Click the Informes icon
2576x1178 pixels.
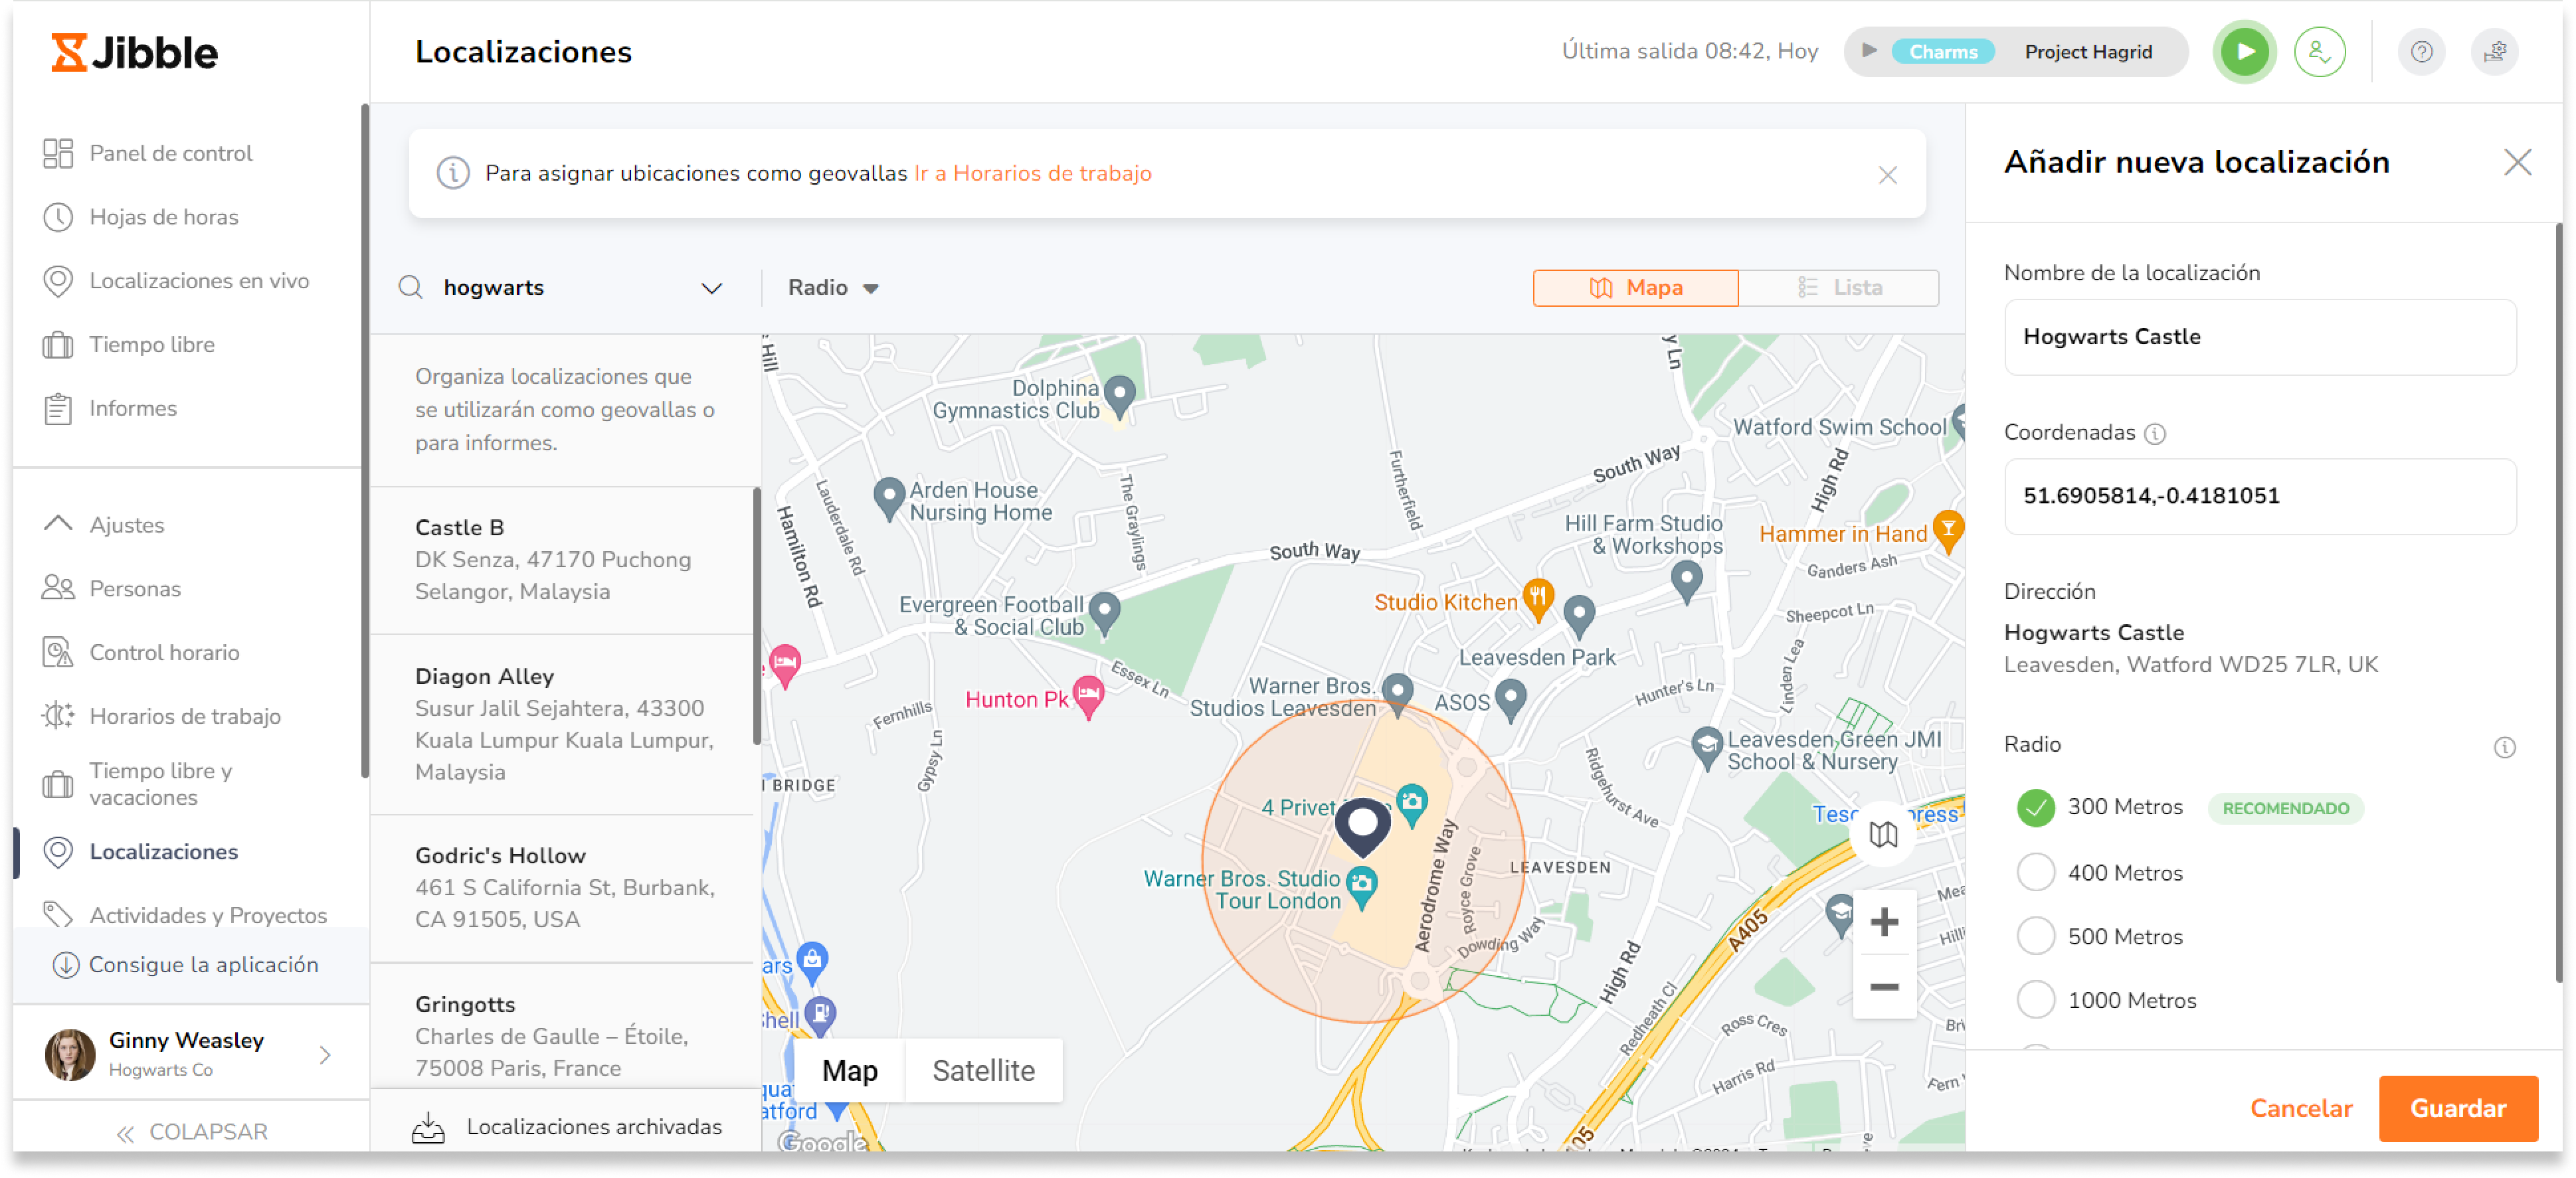[x=59, y=409]
